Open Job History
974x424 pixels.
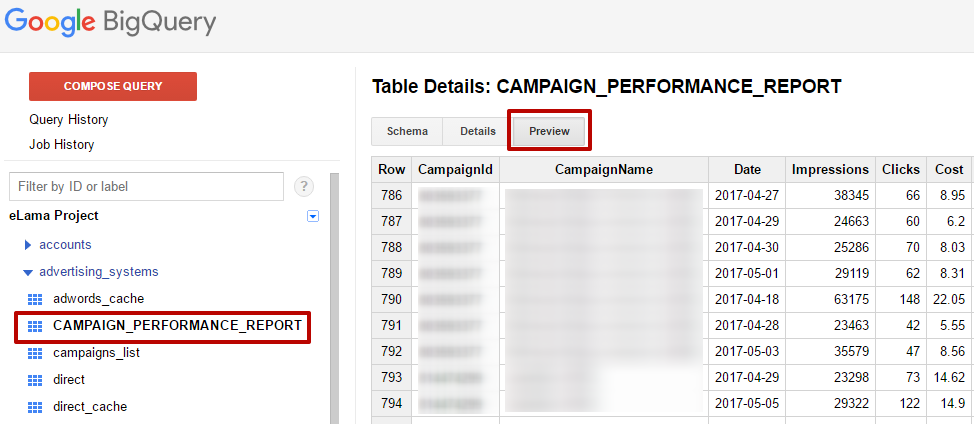pos(62,145)
